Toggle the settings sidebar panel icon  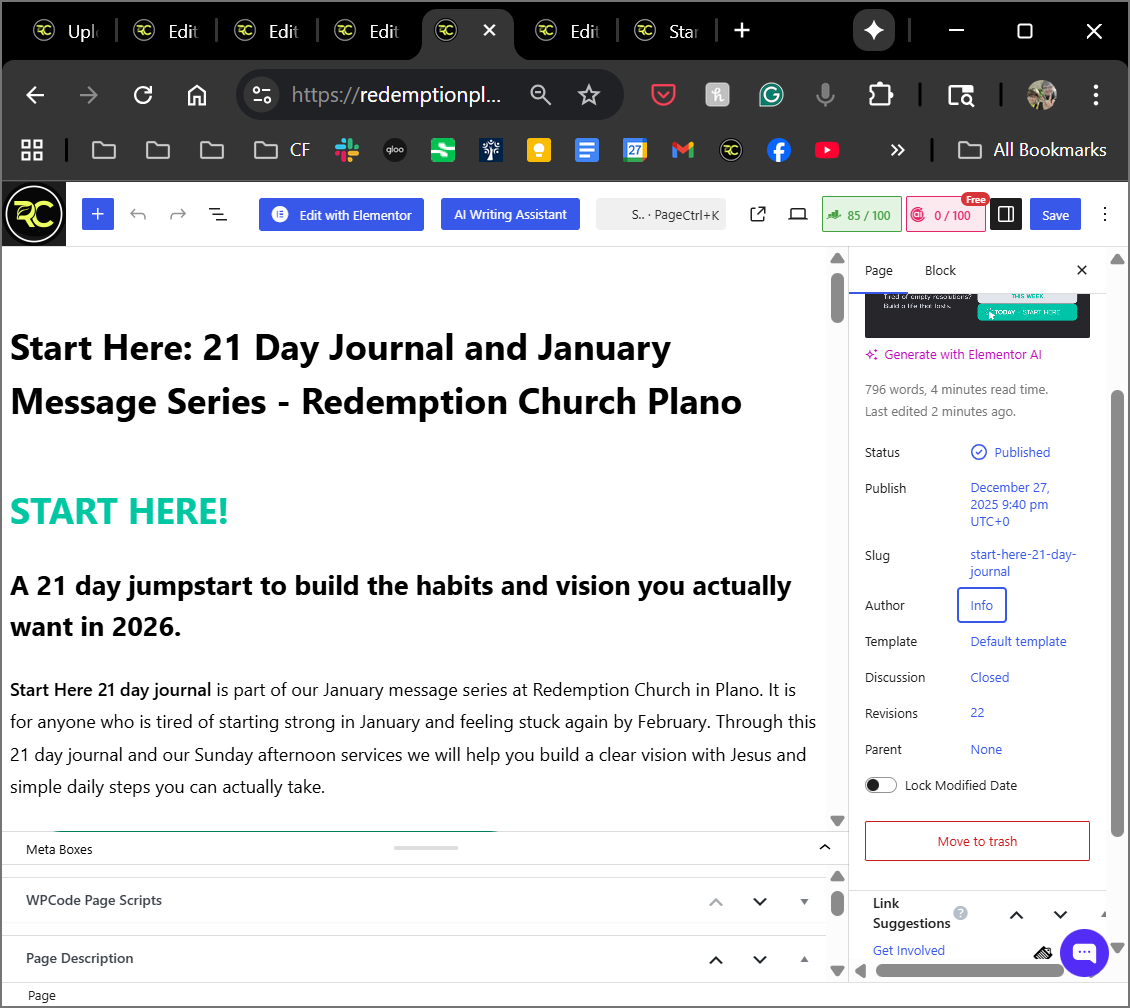point(1006,214)
